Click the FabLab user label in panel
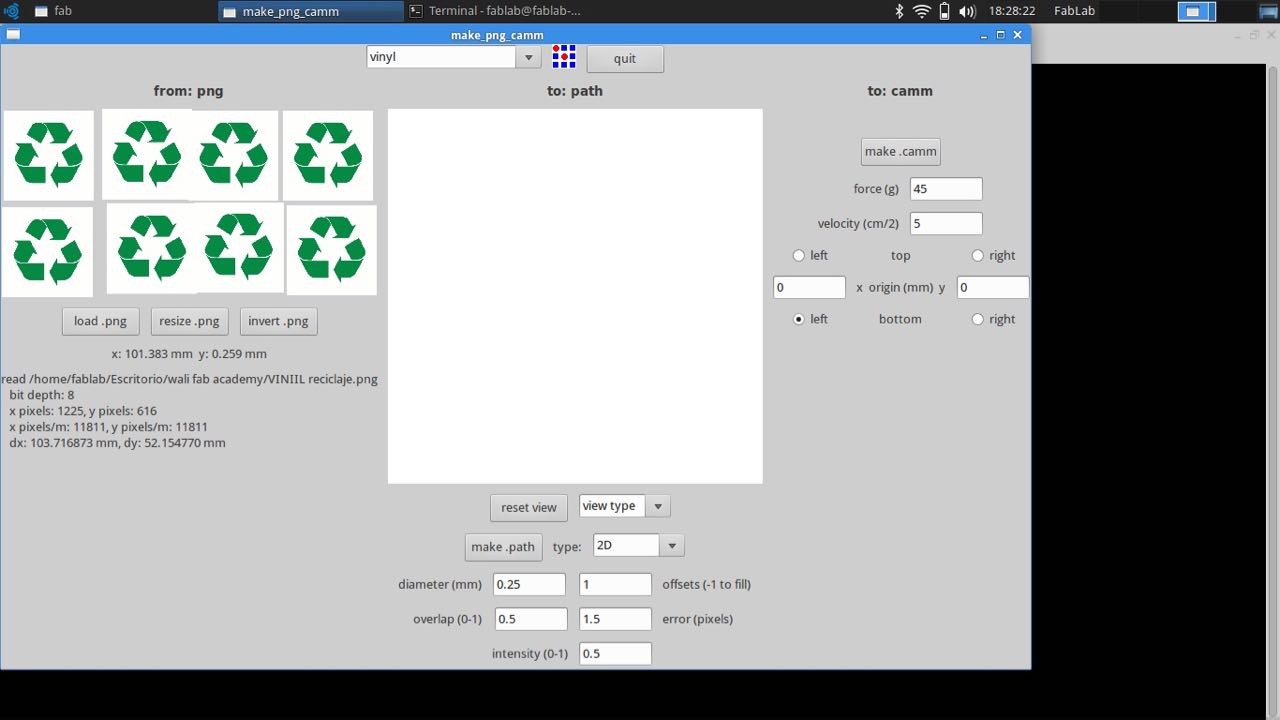Viewport: 1280px width, 720px height. (1075, 11)
